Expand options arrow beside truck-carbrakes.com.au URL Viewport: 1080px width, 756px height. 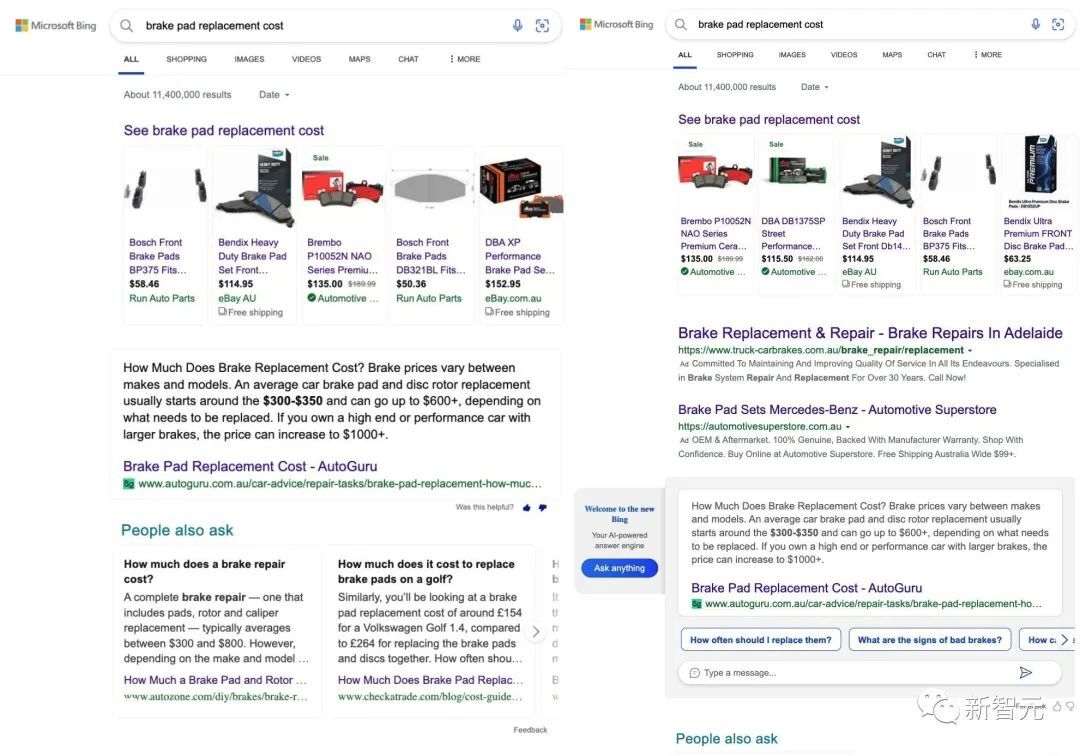tap(970, 350)
